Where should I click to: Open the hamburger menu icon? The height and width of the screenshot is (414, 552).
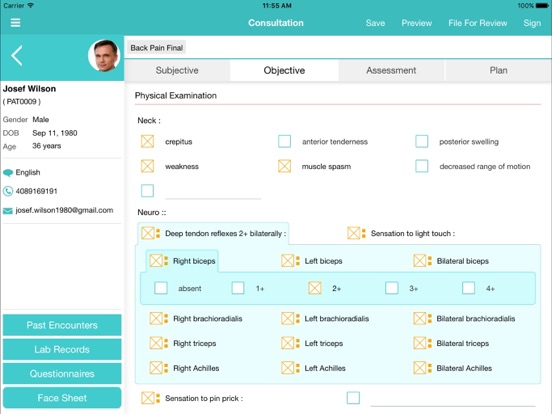(x=15, y=23)
